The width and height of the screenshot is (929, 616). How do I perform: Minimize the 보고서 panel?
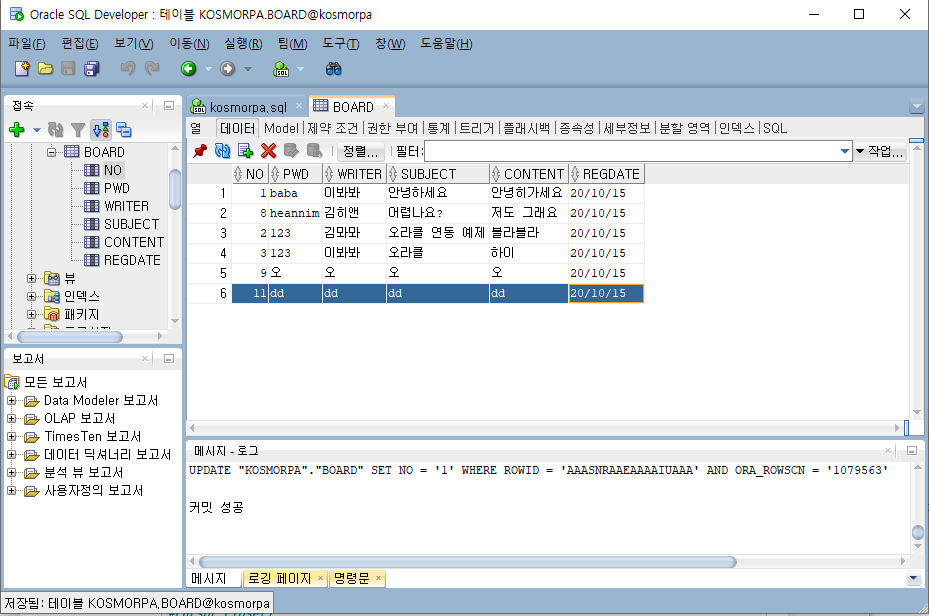[x=169, y=358]
